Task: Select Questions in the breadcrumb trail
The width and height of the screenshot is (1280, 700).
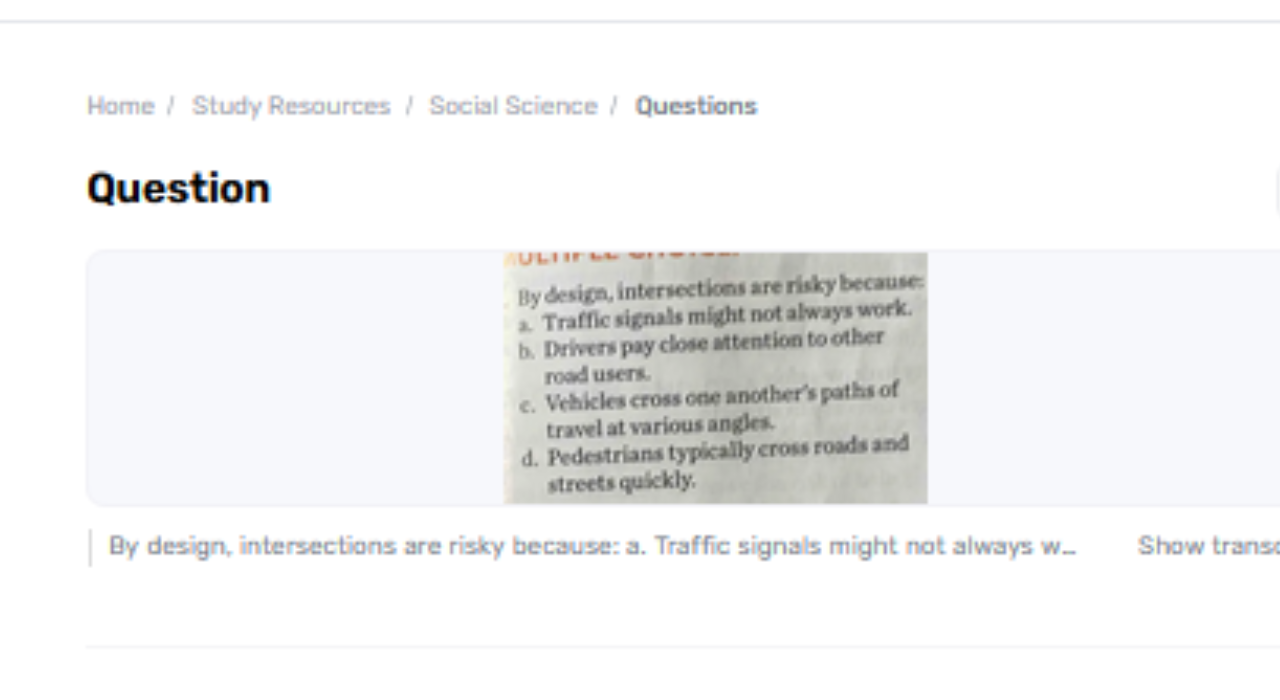Action: 696,105
